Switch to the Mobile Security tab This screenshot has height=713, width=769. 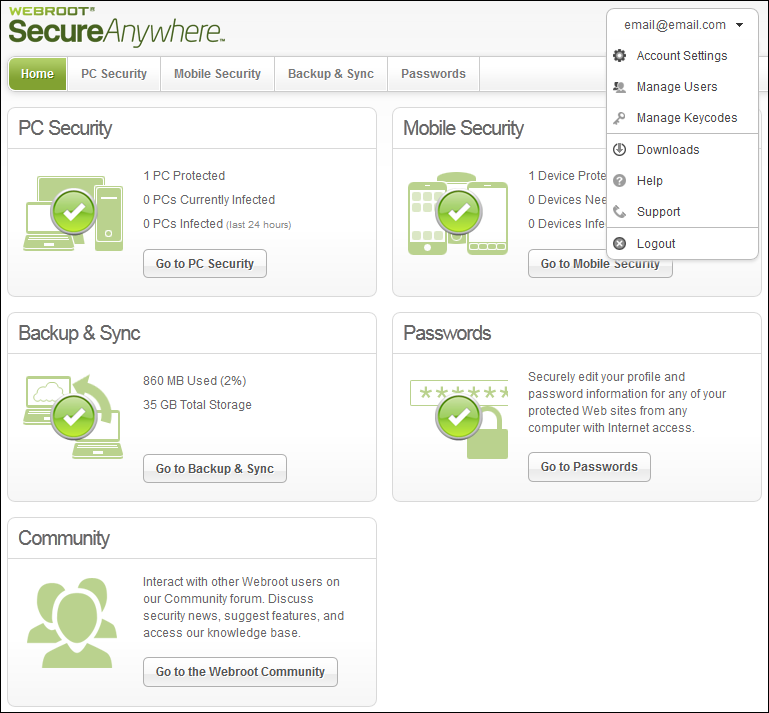[217, 74]
